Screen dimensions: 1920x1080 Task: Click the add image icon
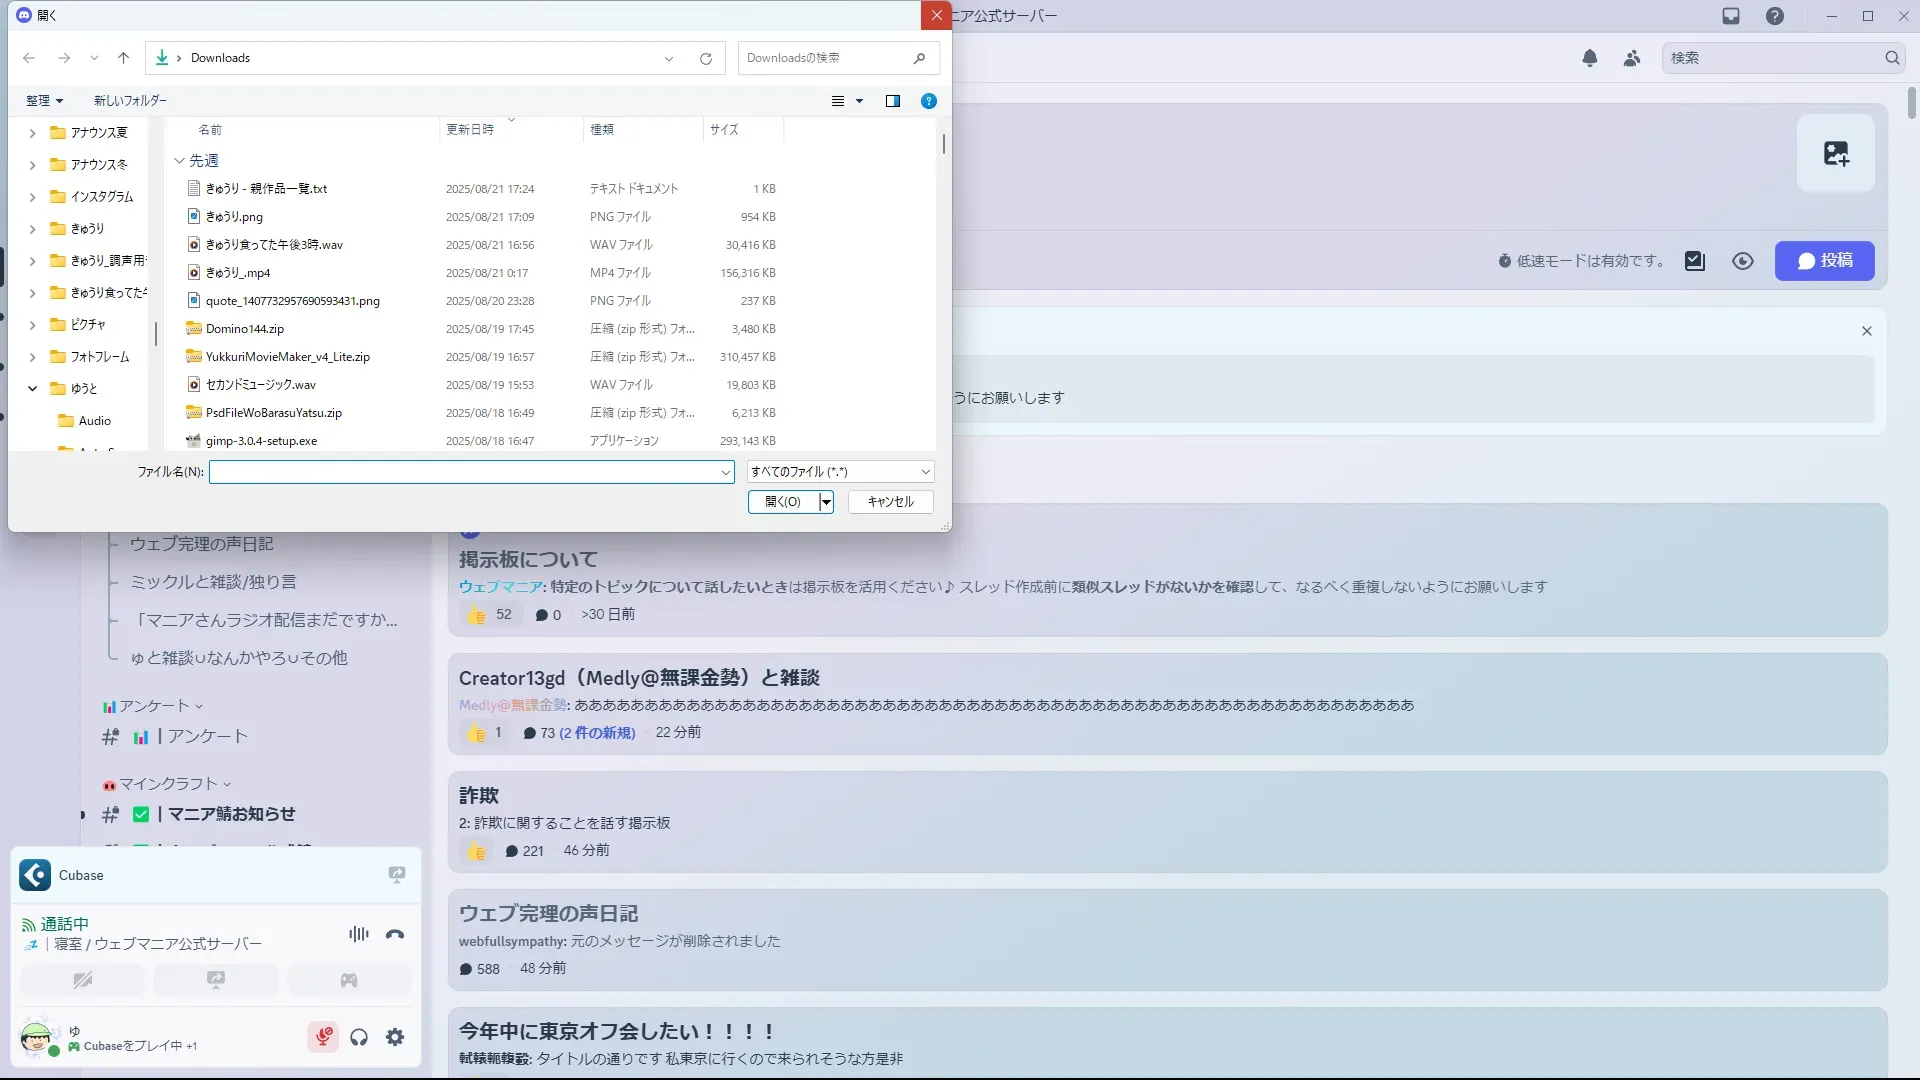1836,154
